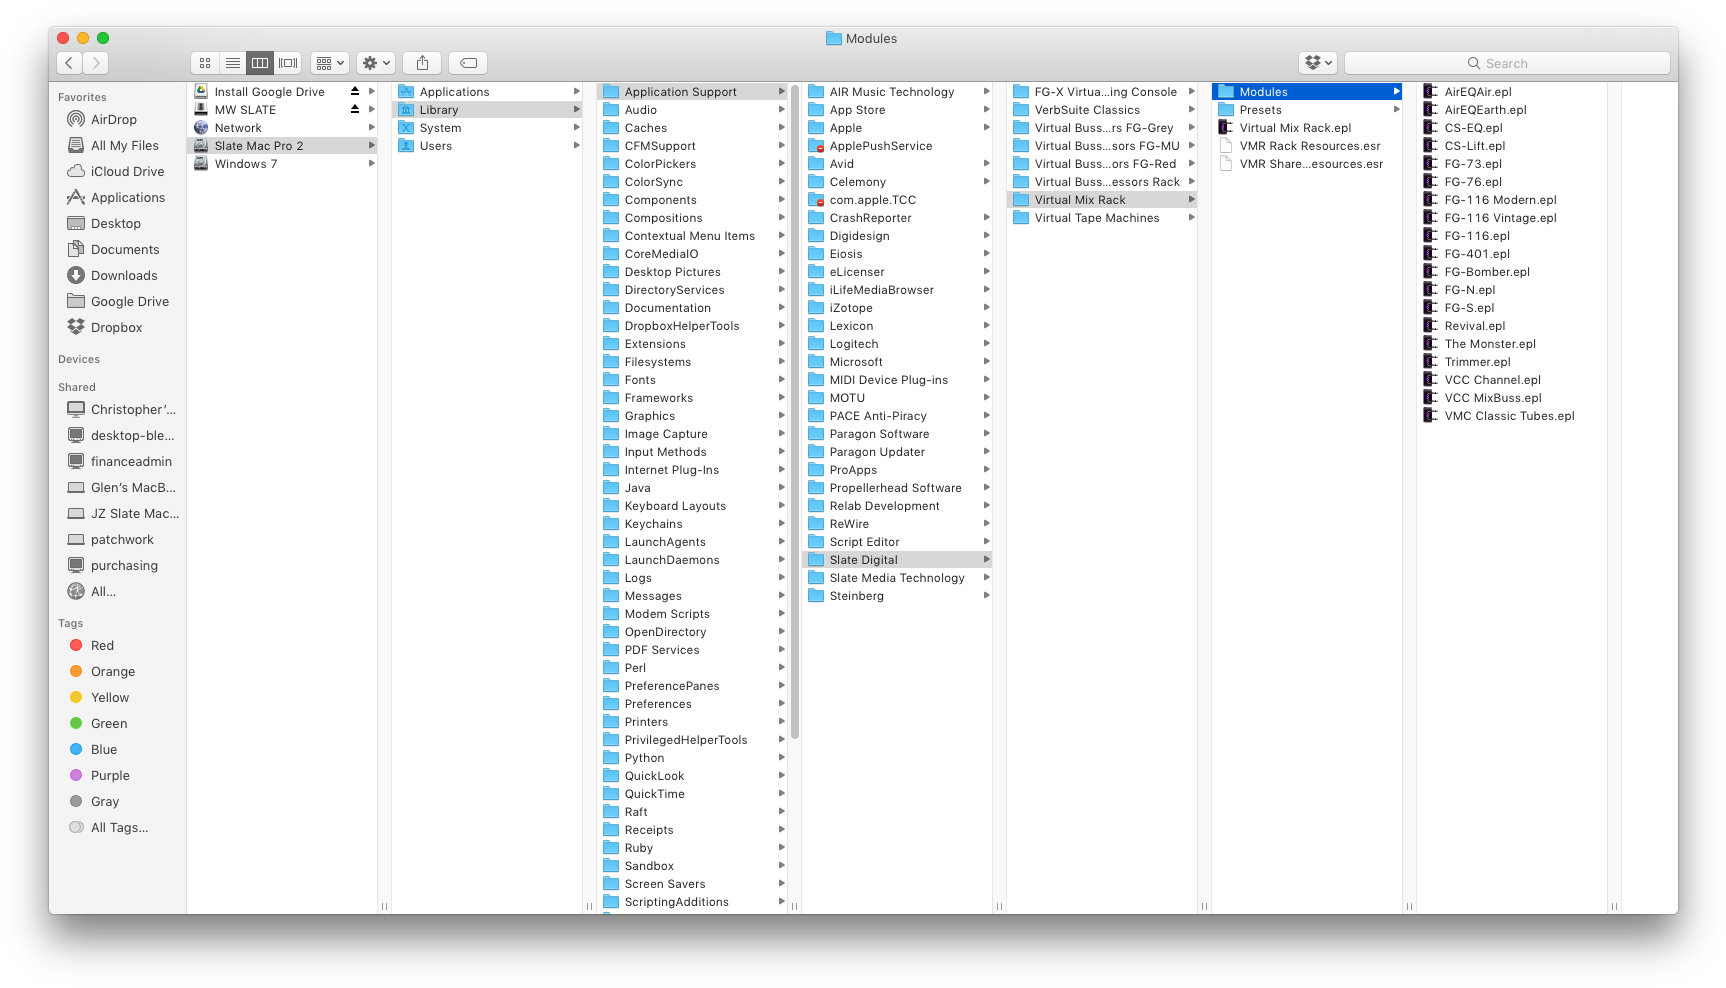
Task: Click the column resize handle under Modules column
Action: [x=1409, y=906]
